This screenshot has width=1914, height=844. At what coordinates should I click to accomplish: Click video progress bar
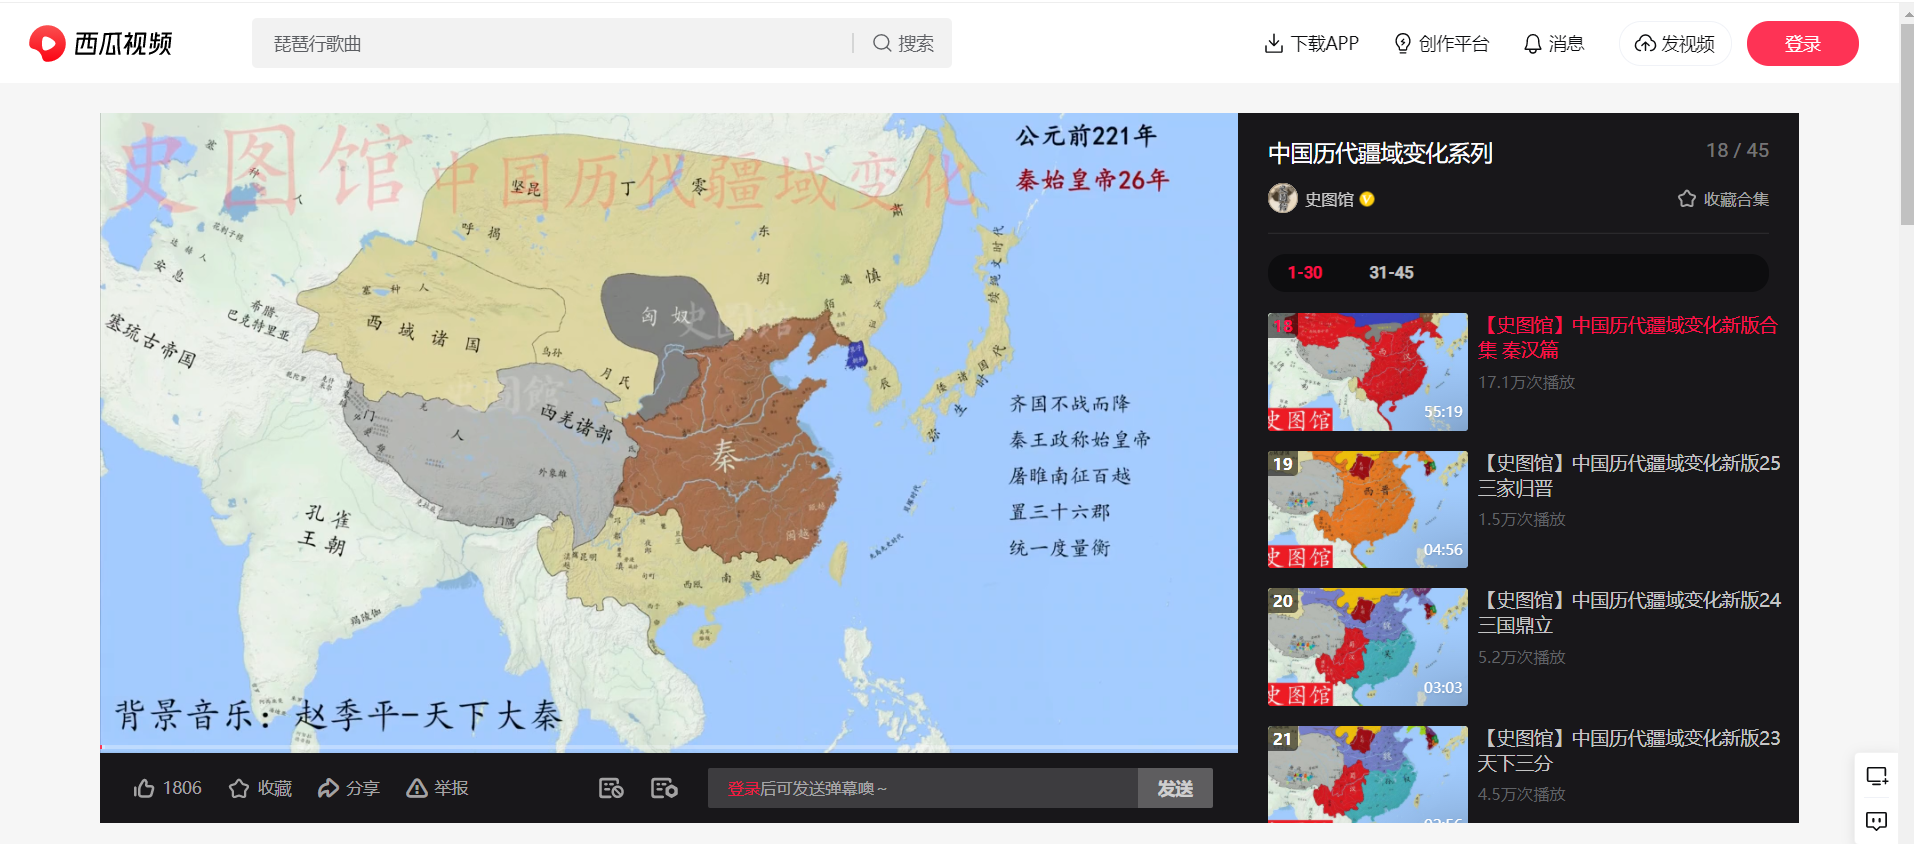[668, 747]
